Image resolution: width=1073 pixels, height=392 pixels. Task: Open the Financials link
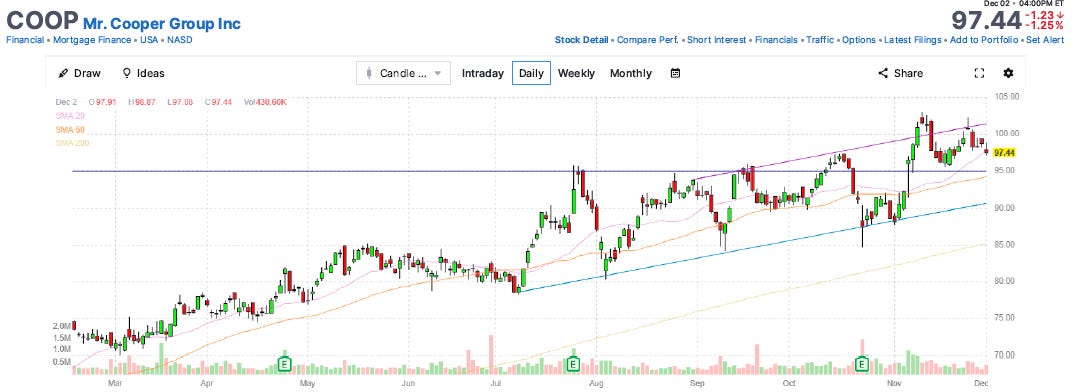pos(776,40)
